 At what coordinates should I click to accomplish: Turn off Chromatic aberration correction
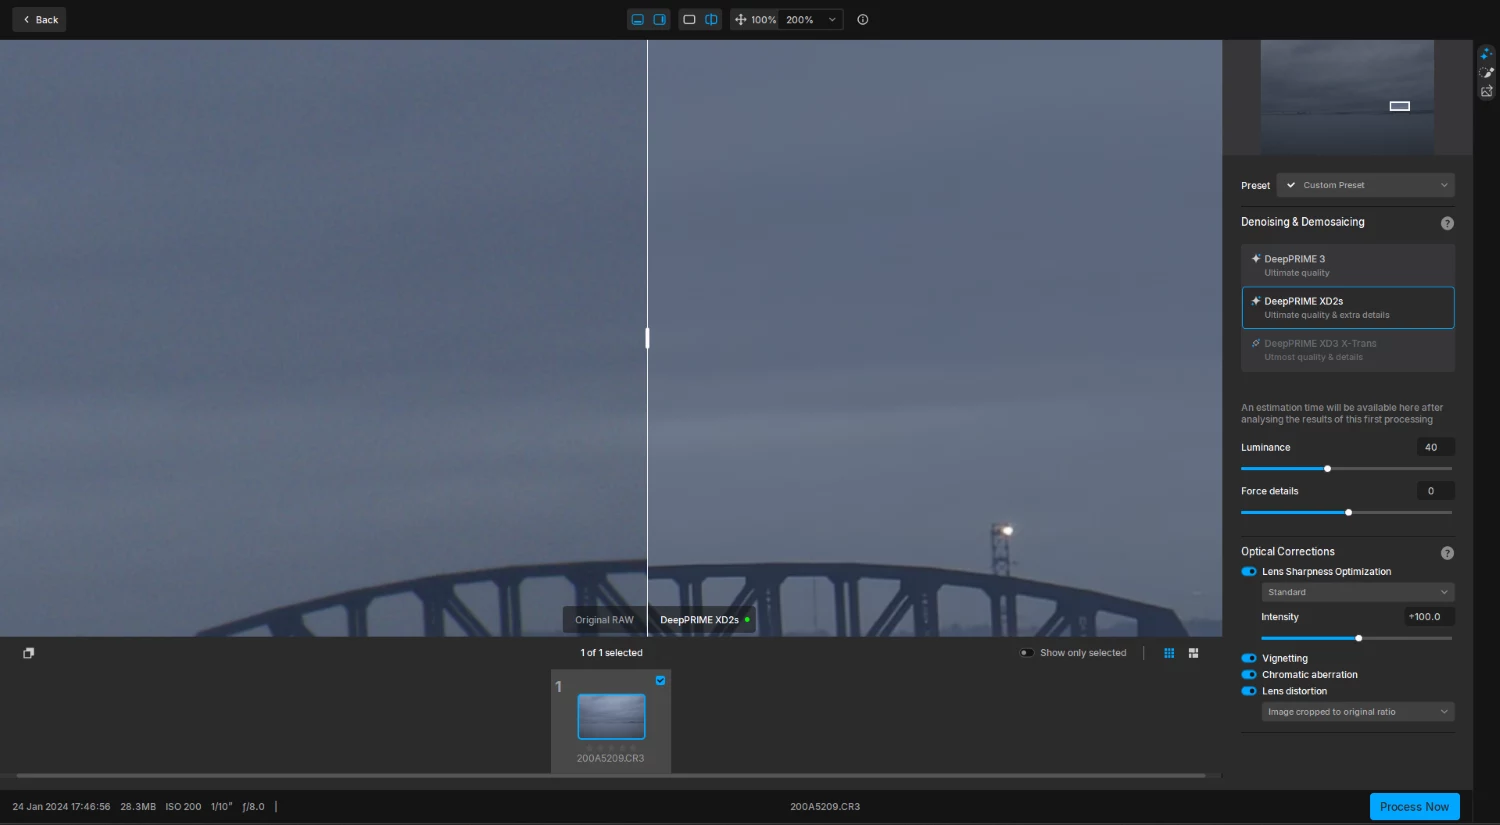[1248, 674]
